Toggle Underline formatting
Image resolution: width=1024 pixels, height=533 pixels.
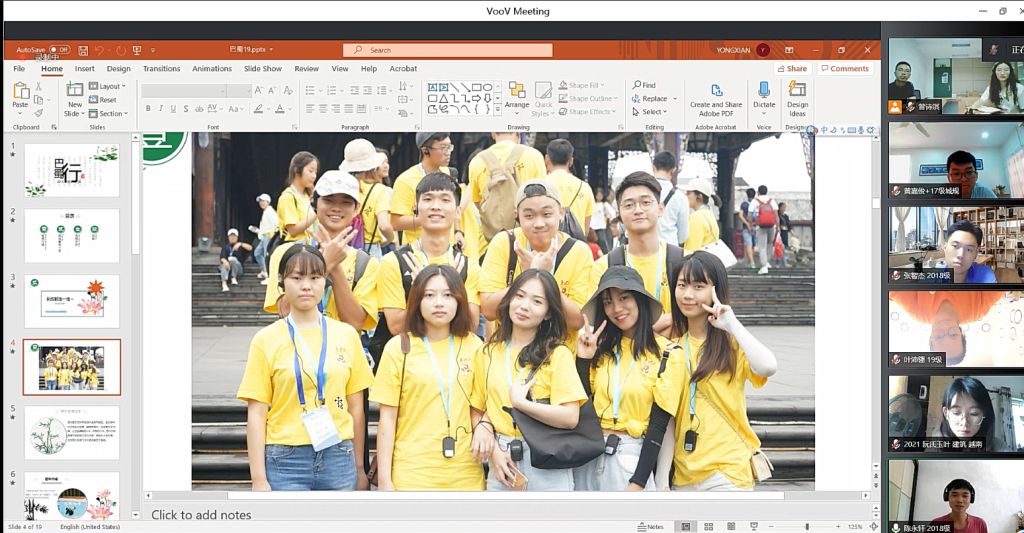pyautogui.click(x=173, y=109)
